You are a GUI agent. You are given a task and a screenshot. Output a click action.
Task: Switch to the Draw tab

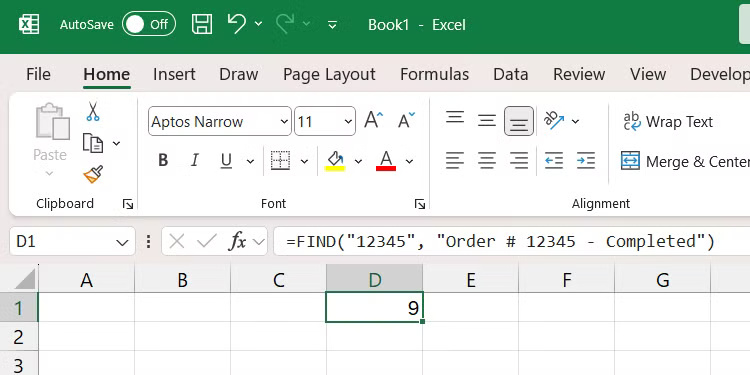(x=239, y=74)
